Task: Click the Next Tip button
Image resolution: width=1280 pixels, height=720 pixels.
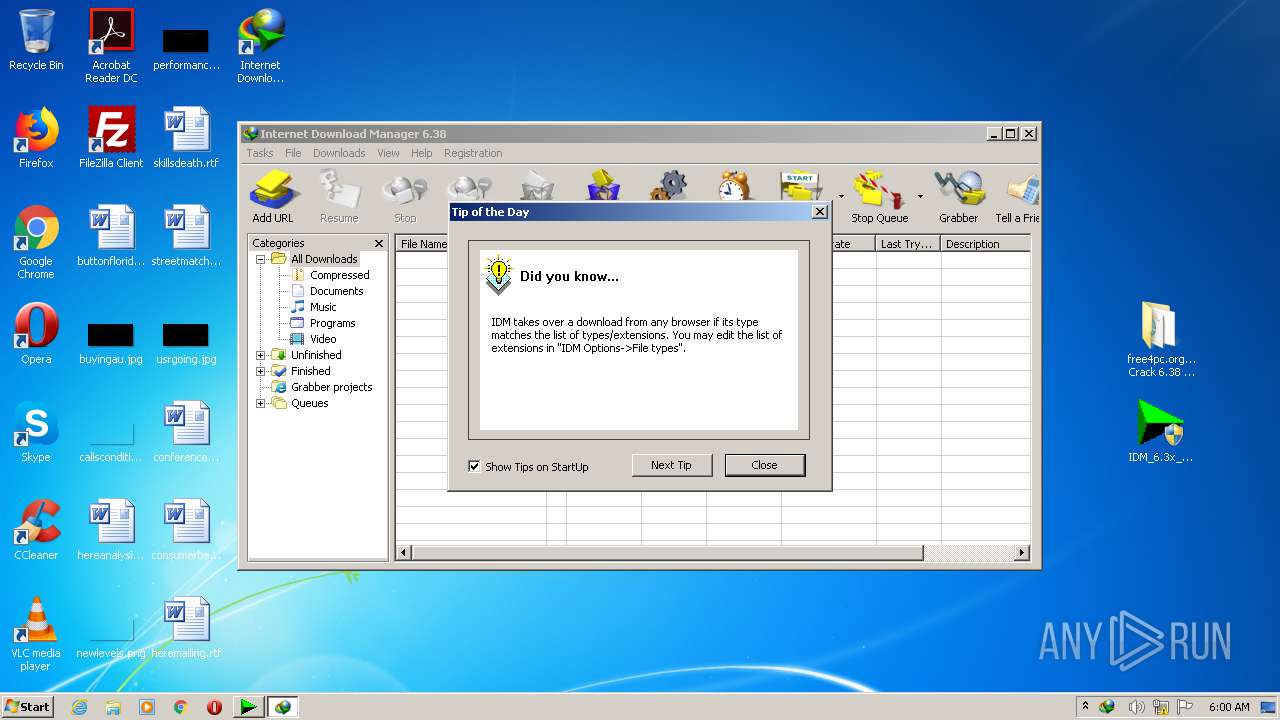Action: pos(671,465)
